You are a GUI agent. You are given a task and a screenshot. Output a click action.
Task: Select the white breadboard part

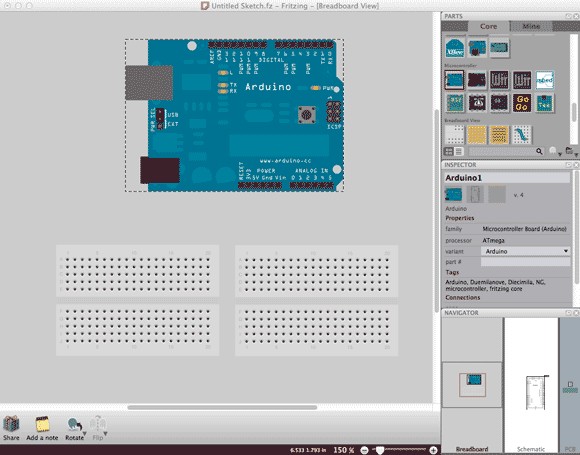tap(454, 135)
